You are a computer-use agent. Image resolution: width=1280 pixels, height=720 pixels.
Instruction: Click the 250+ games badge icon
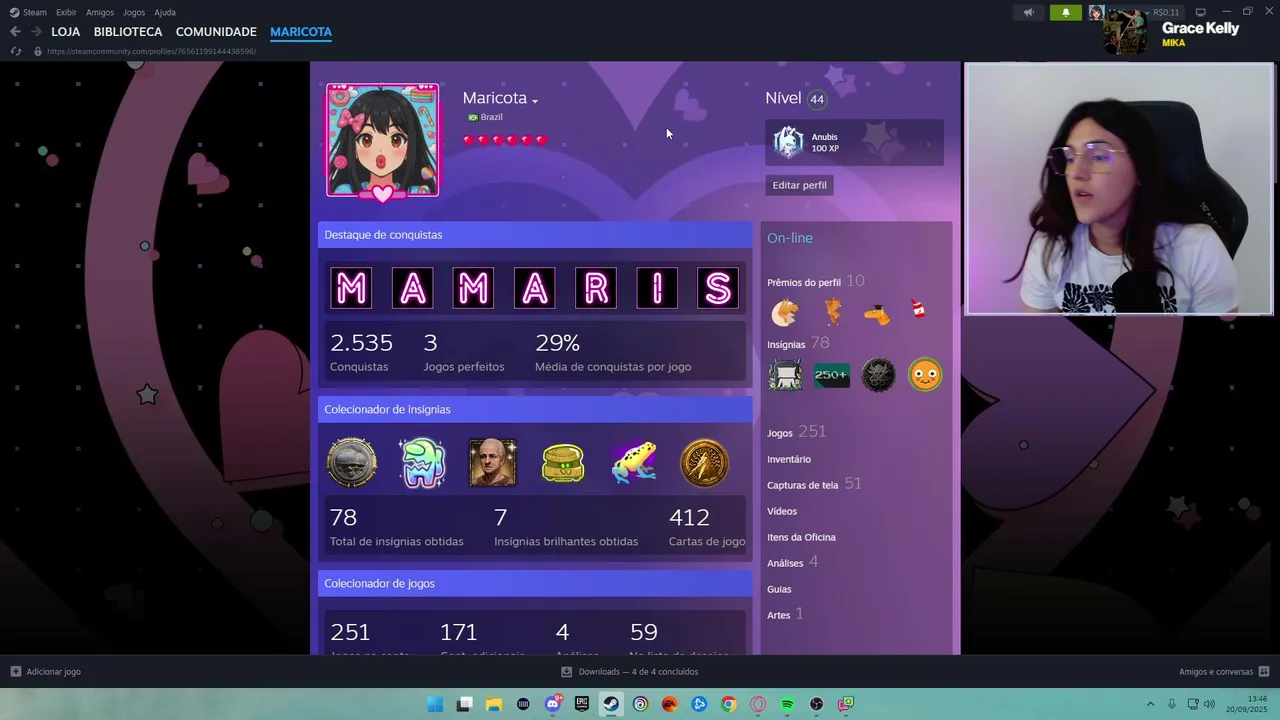[x=831, y=375]
